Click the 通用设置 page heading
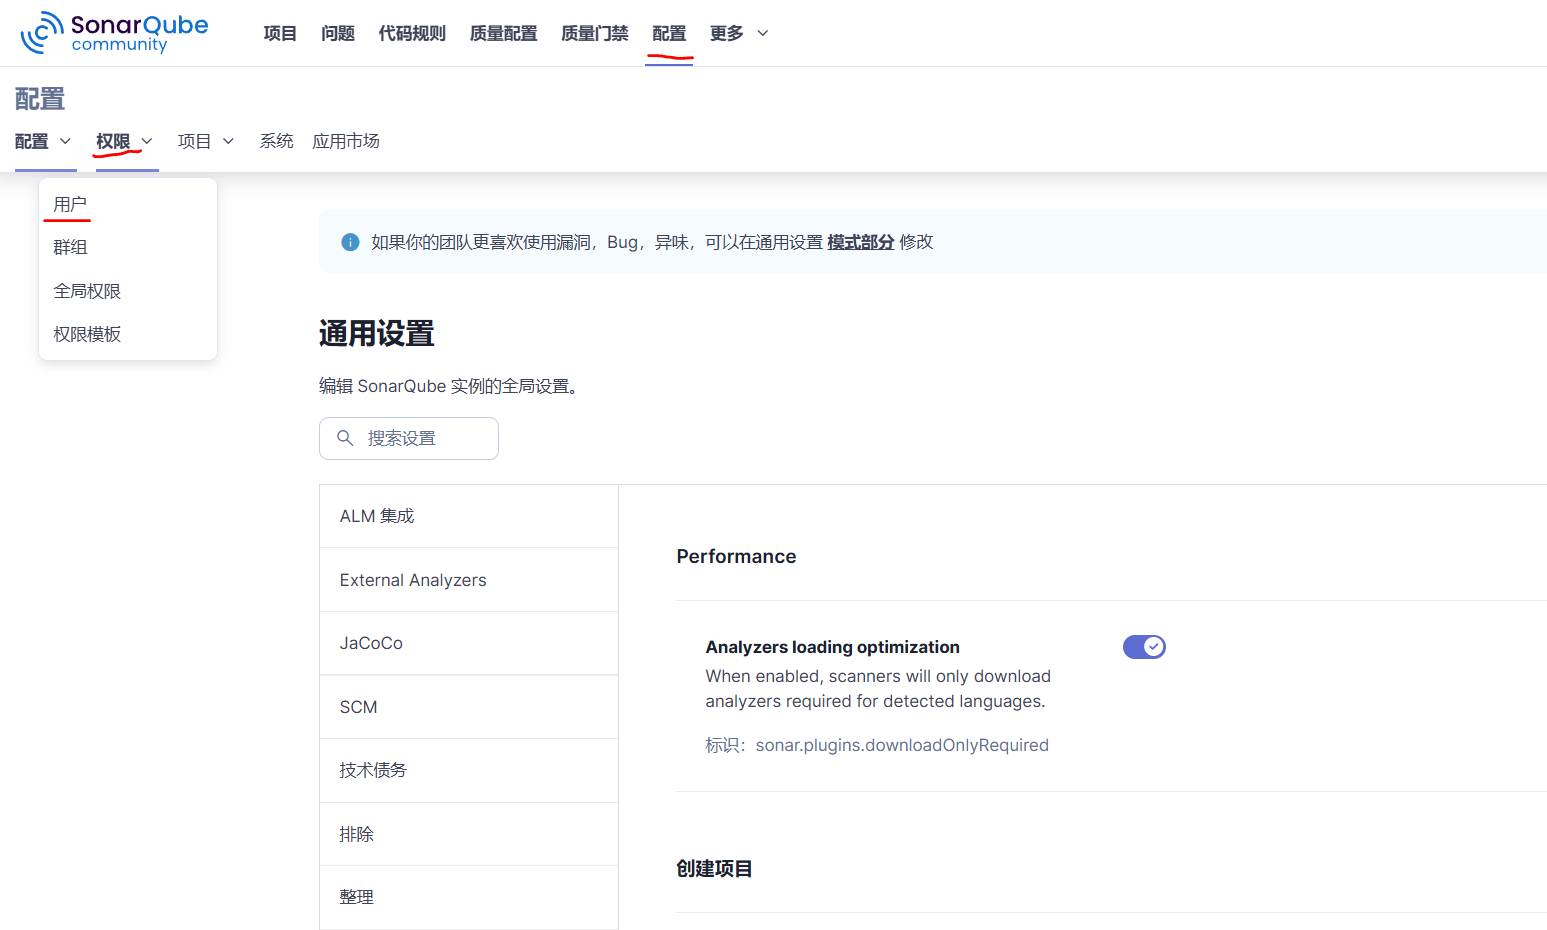 coord(376,333)
